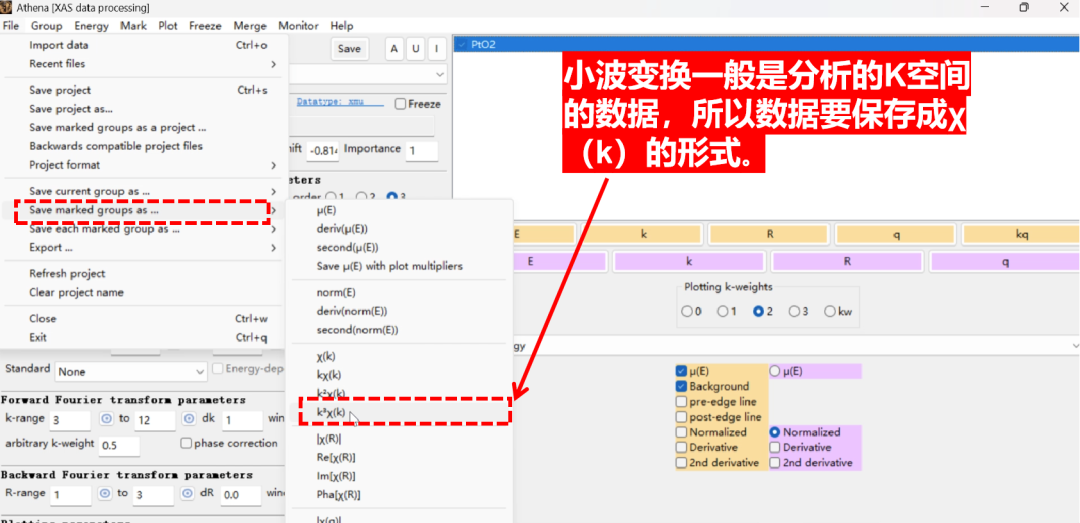Open the Merge menu
1080x523 pixels.
(250, 26)
